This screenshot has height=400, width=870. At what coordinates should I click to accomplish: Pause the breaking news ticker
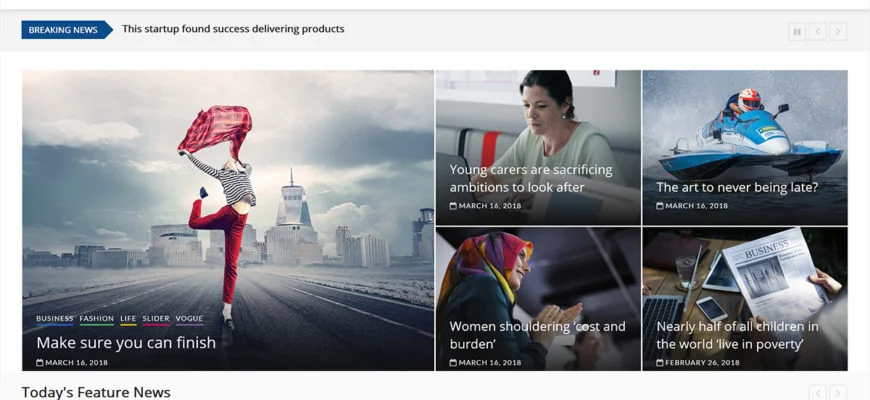coord(797,31)
